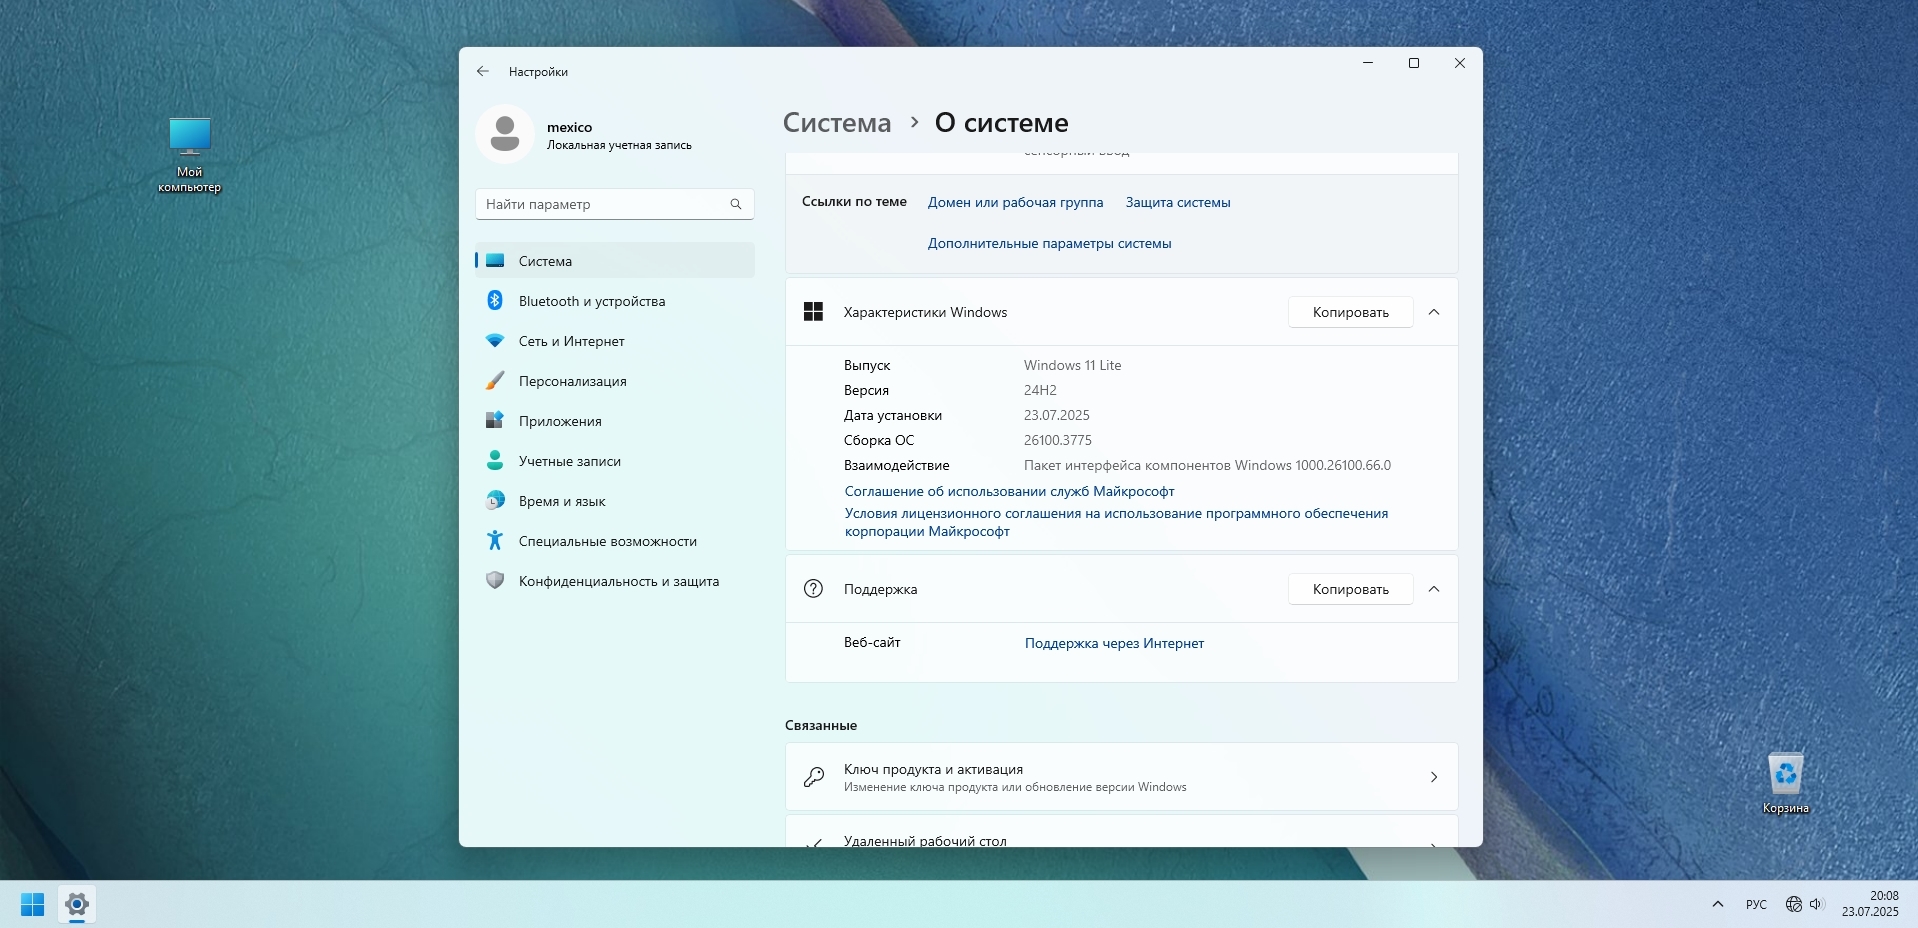Collapse the Характеристики Windows section

click(1434, 312)
